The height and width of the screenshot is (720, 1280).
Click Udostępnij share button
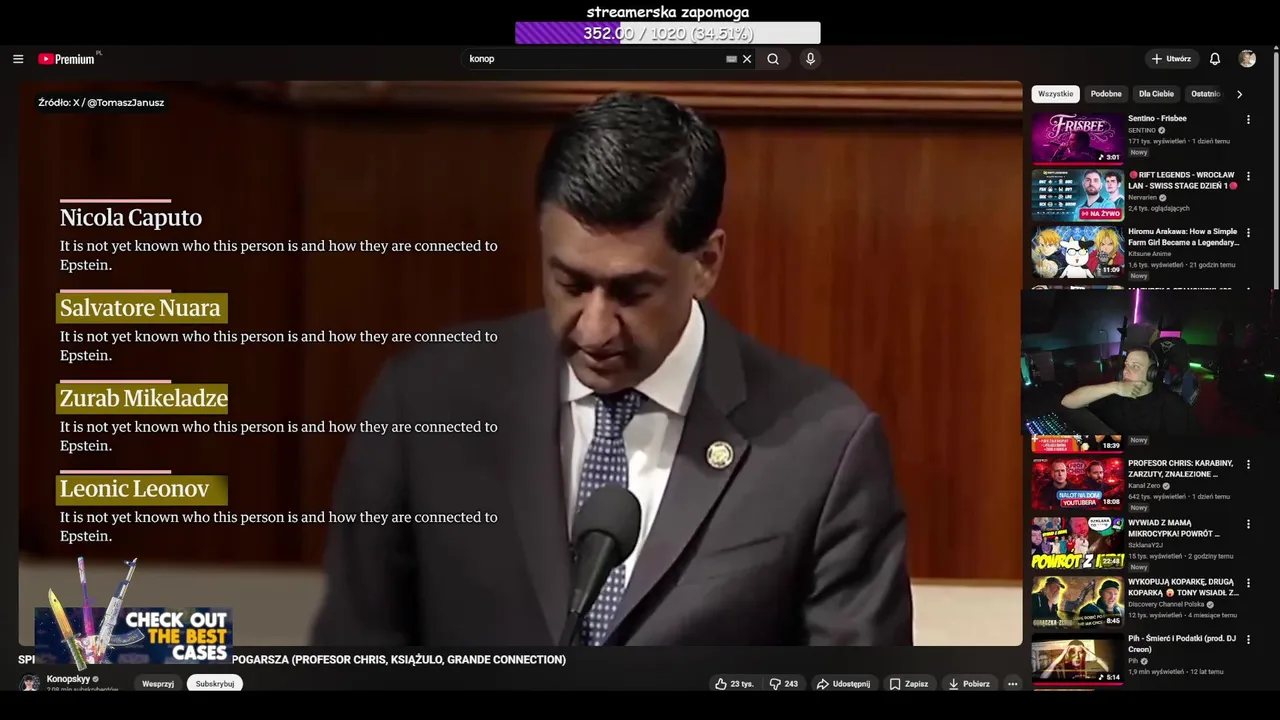[x=843, y=684]
